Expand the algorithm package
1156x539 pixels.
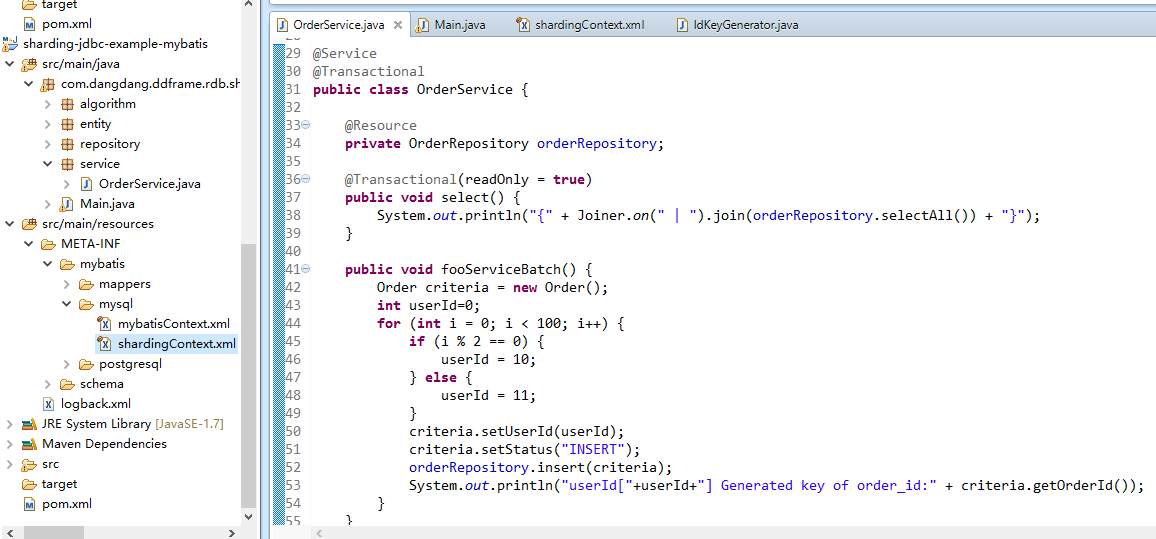(48, 104)
